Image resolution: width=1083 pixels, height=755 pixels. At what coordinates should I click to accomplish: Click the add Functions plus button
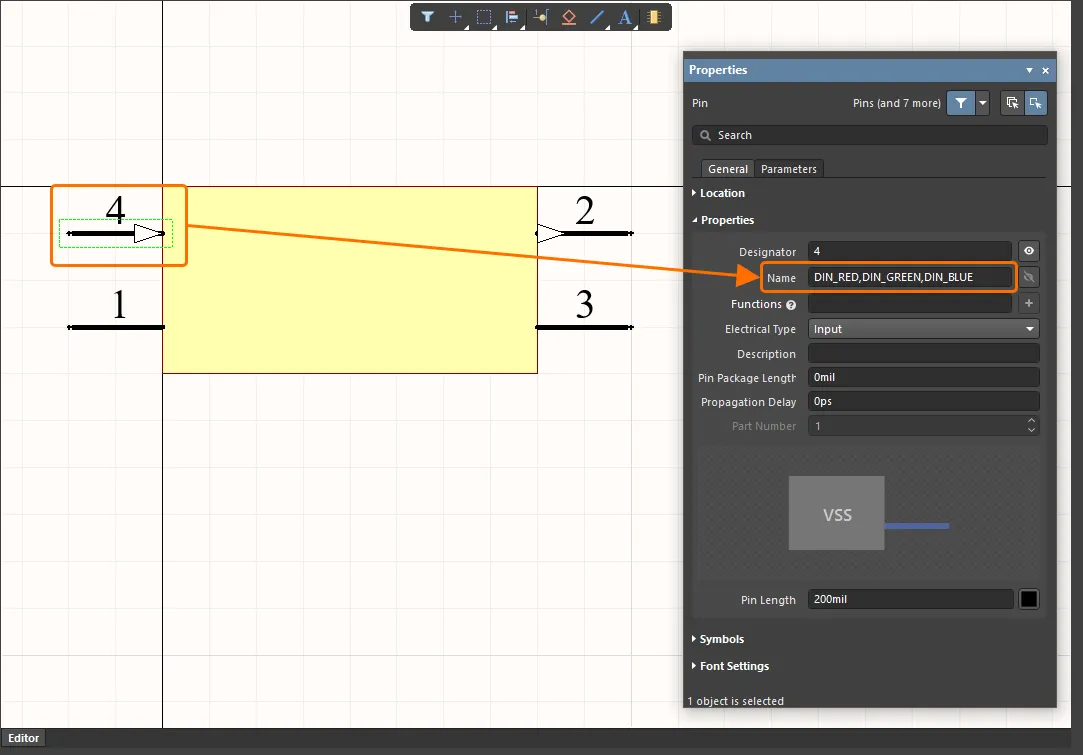point(1029,304)
